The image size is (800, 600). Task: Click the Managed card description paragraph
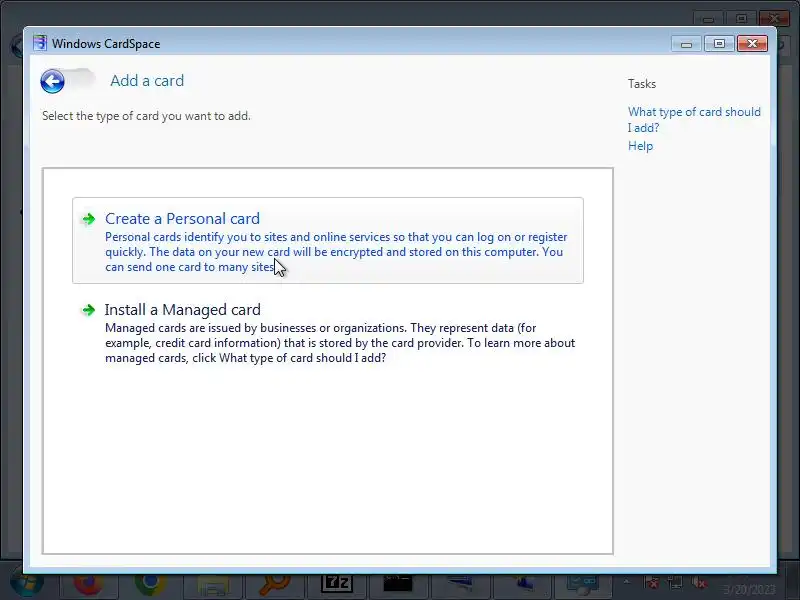point(340,343)
